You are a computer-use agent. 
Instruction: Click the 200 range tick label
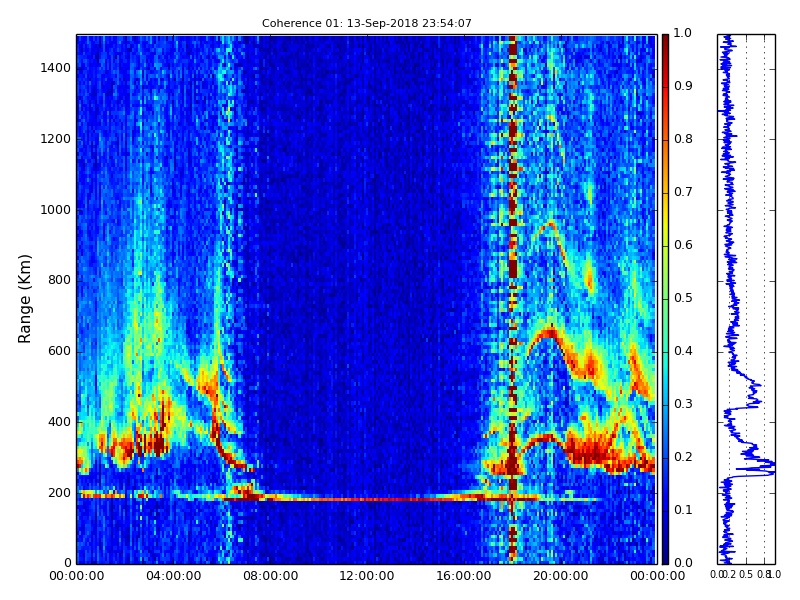click(x=59, y=493)
